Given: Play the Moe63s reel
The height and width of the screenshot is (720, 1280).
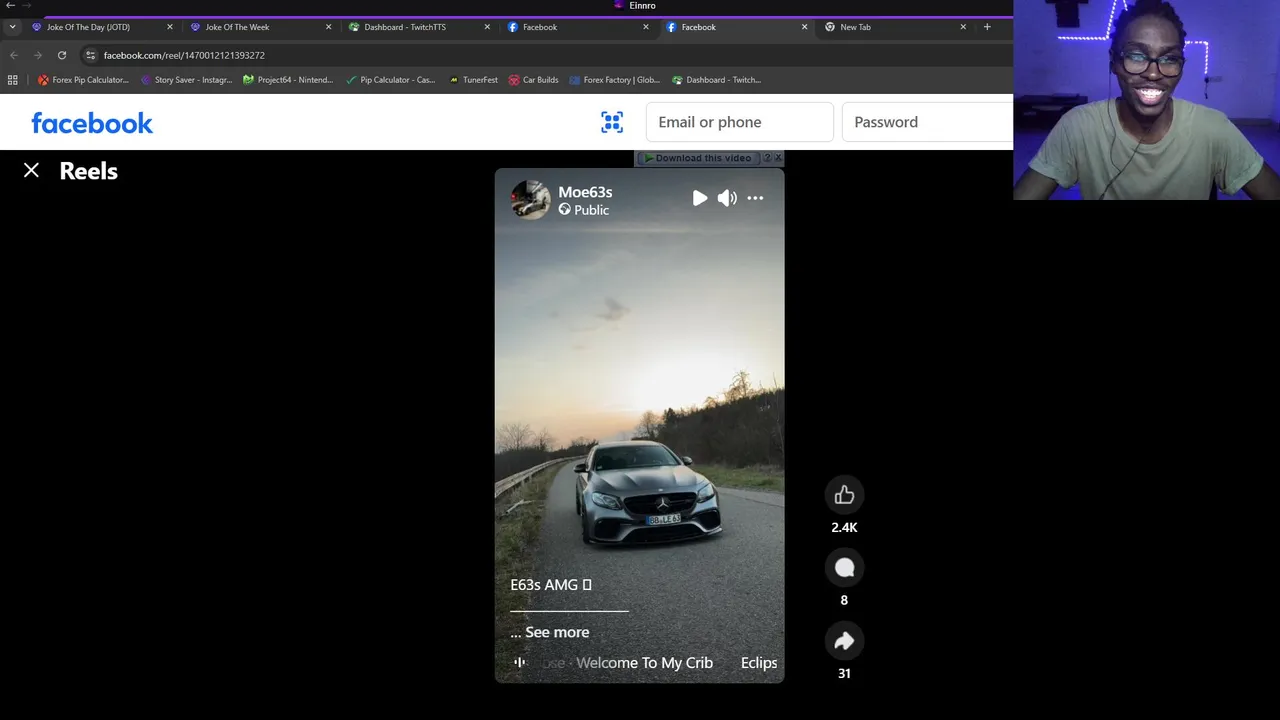Looking at the screenshot, I should pos(700,198).
